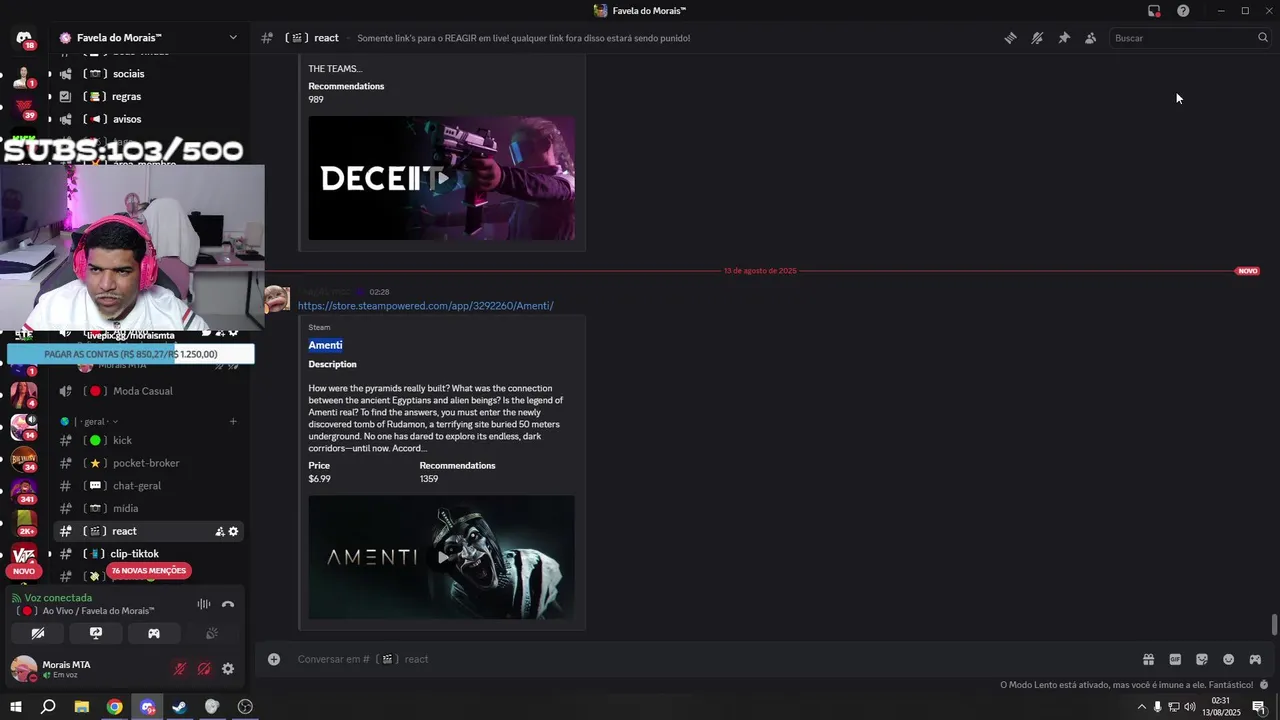Toggle the member list icon
The height and width of the screenshot is (720, 1280).
click(x=1090, y=38)
